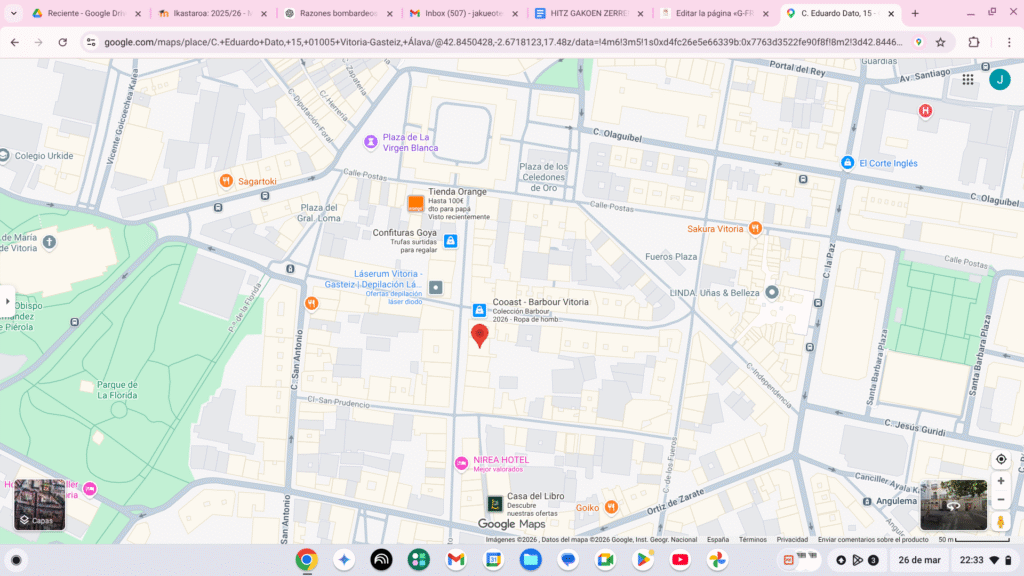
Task: Open the Street View thumbnail preview
Action: pyautogui.click(x=953, y=505)
